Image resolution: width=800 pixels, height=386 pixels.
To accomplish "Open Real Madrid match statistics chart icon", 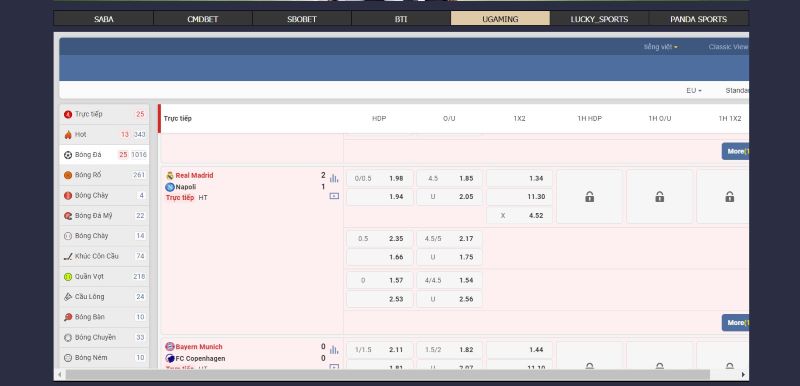I will [x=334, y=178].
